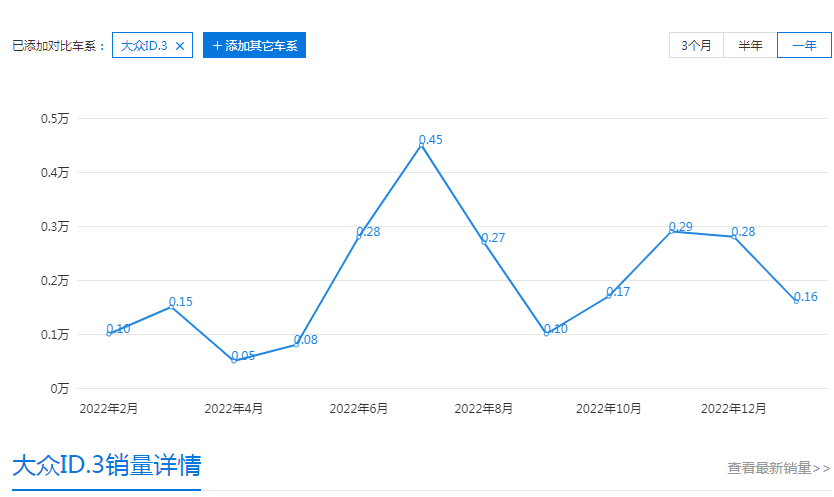Click the 2022年6月 axis label
This screenshot has height=497, width=834.
pos(358,409)
